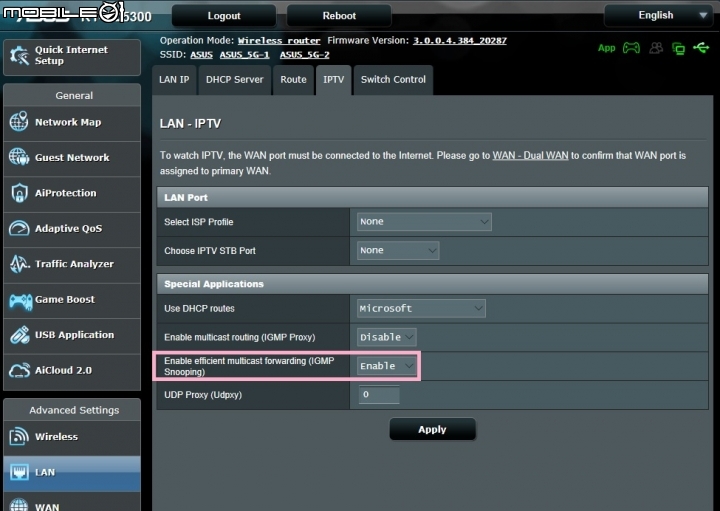The height and width of the screenshot is (511, 720).
Task: Open AiProtection menu item
Action: click(x=72, y=193)
